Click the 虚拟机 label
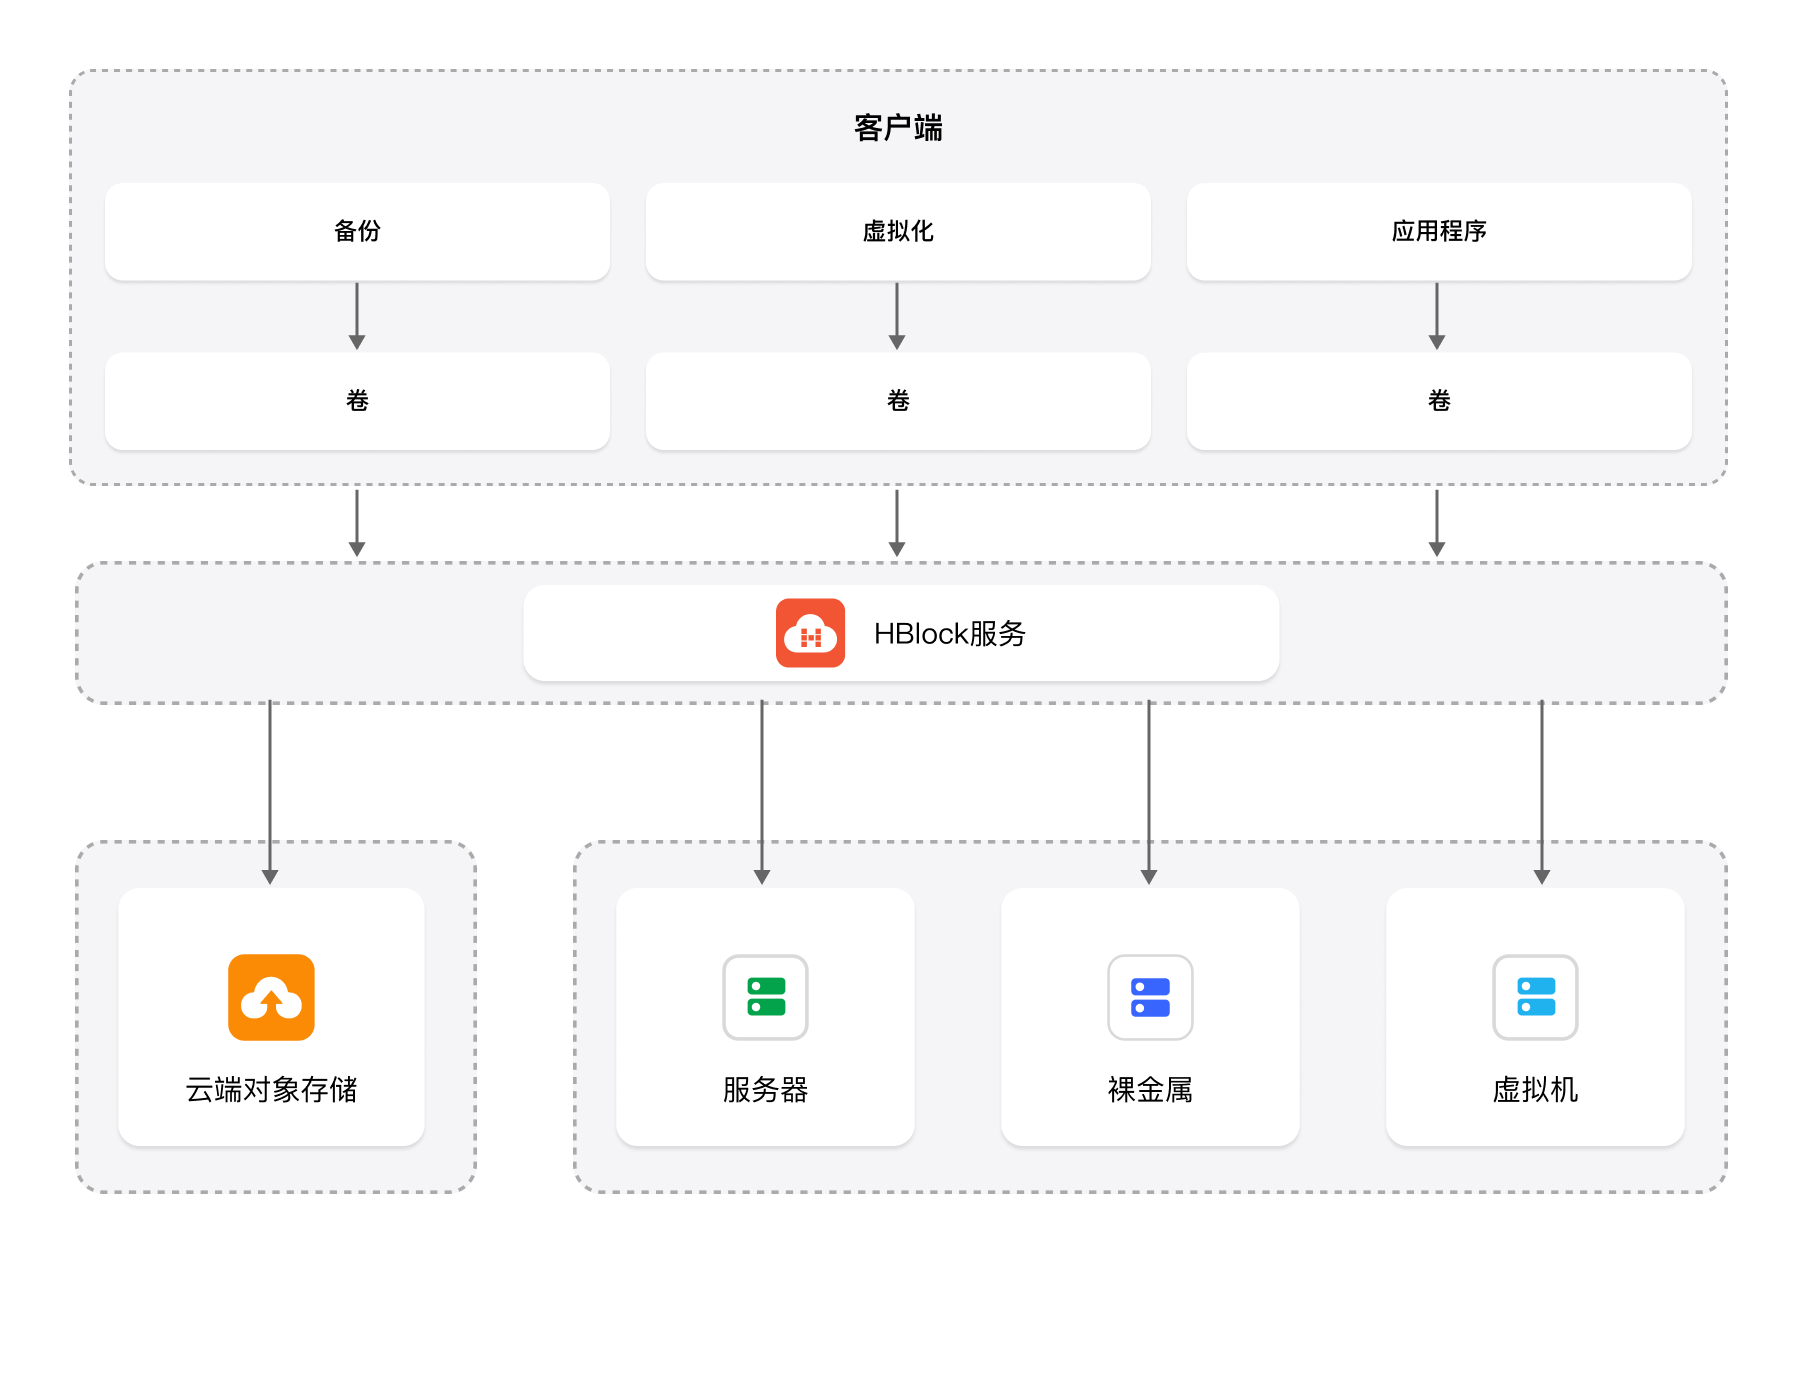The image size is (1800, 1380). [x=1535, y=1089]
